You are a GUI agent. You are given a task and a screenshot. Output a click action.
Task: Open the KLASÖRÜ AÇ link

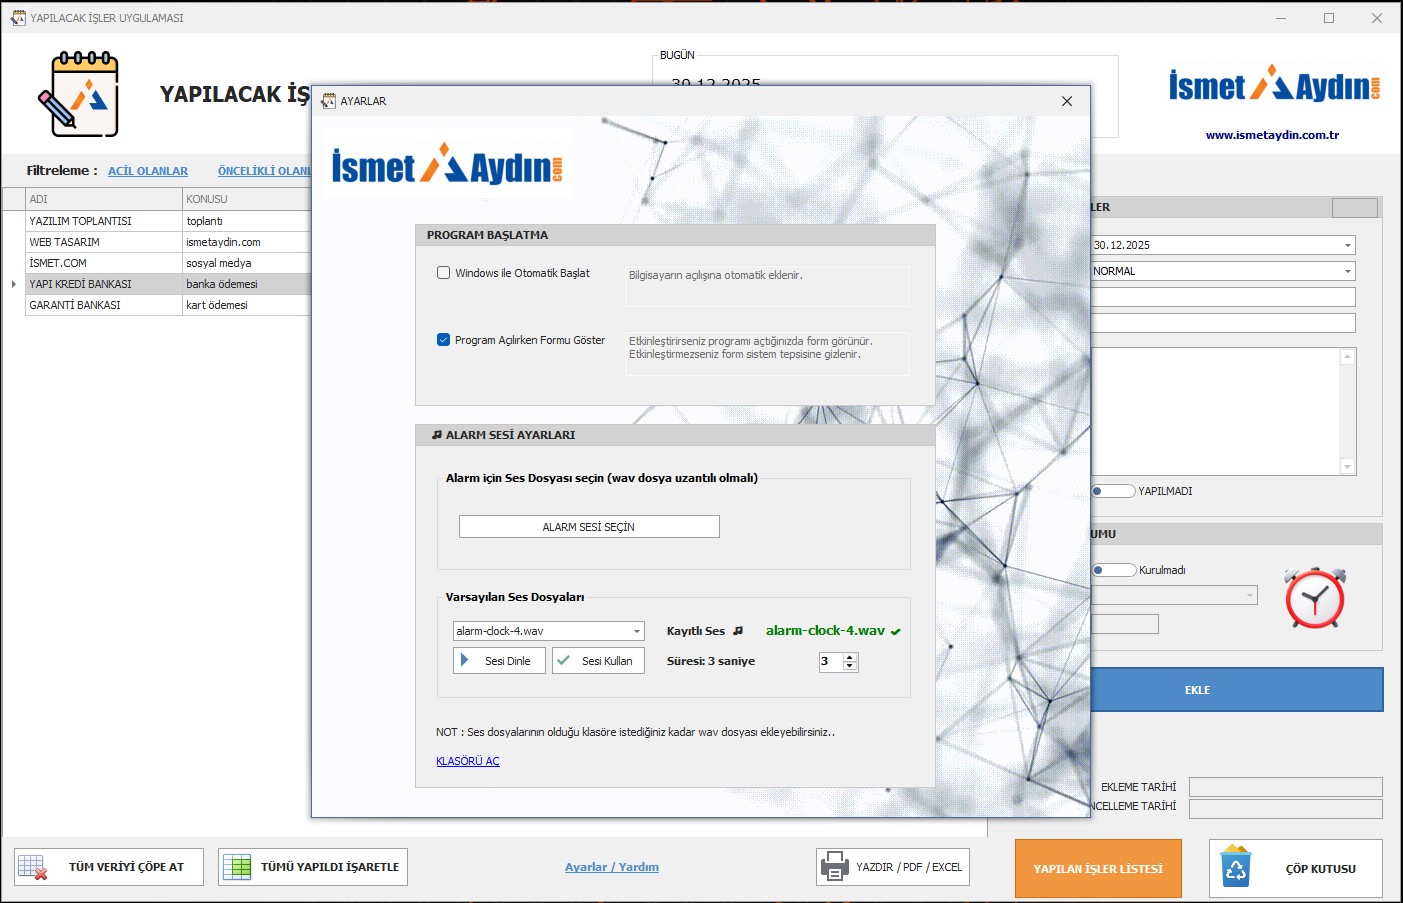tap(467, 761)
